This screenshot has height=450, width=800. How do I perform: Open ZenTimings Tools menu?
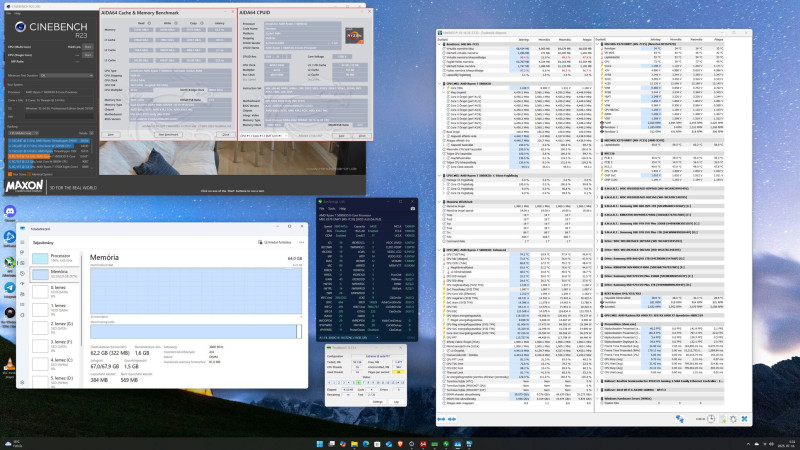[331, 209]
